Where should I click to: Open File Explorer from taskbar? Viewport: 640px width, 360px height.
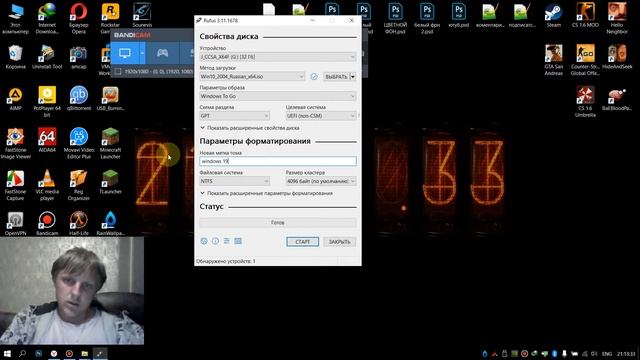[84, 353]
